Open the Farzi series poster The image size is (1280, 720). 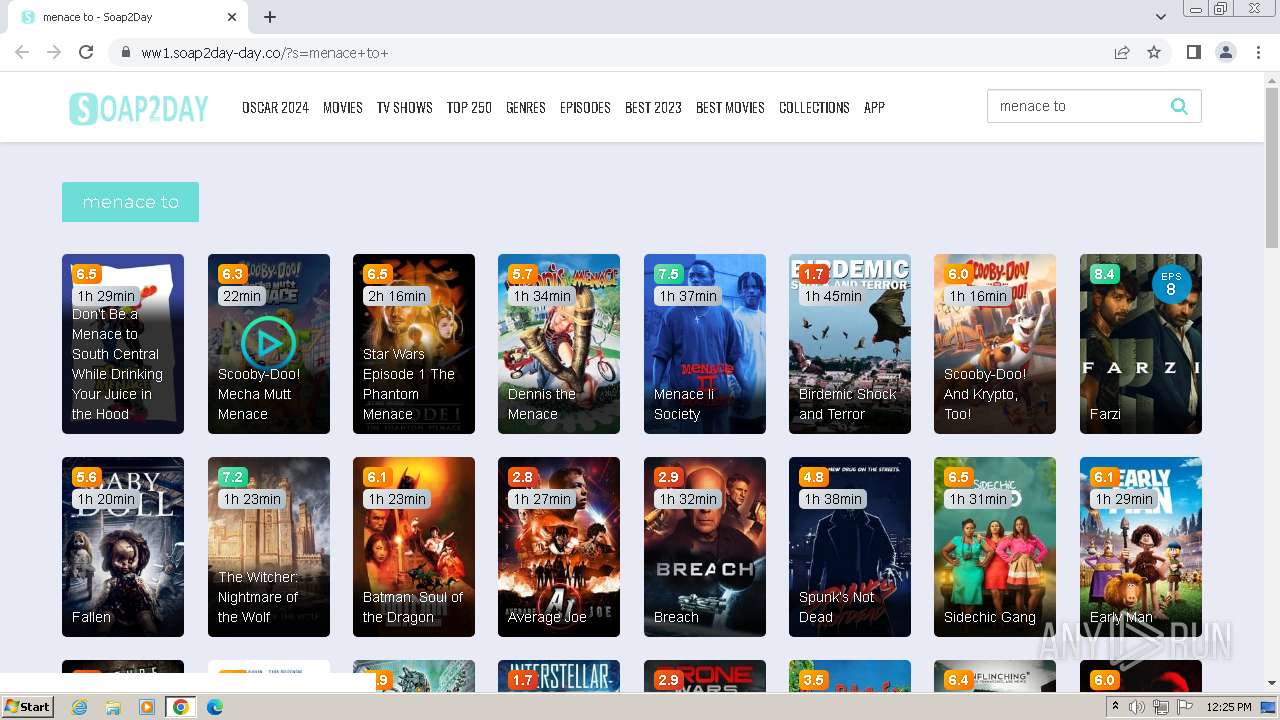[x=1141, y=343]
